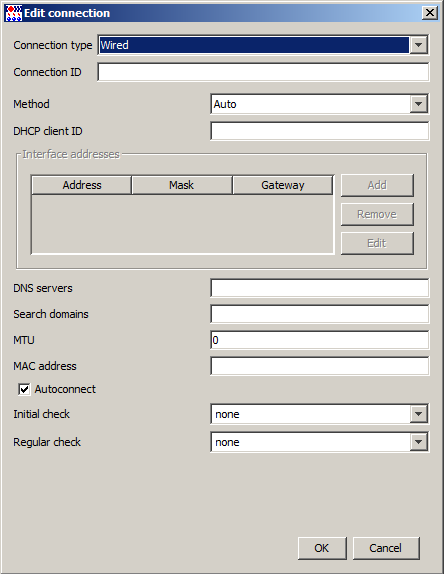Open the Connection type dropdown arrow
Viewport: 444px width, 574px height.
418,45
